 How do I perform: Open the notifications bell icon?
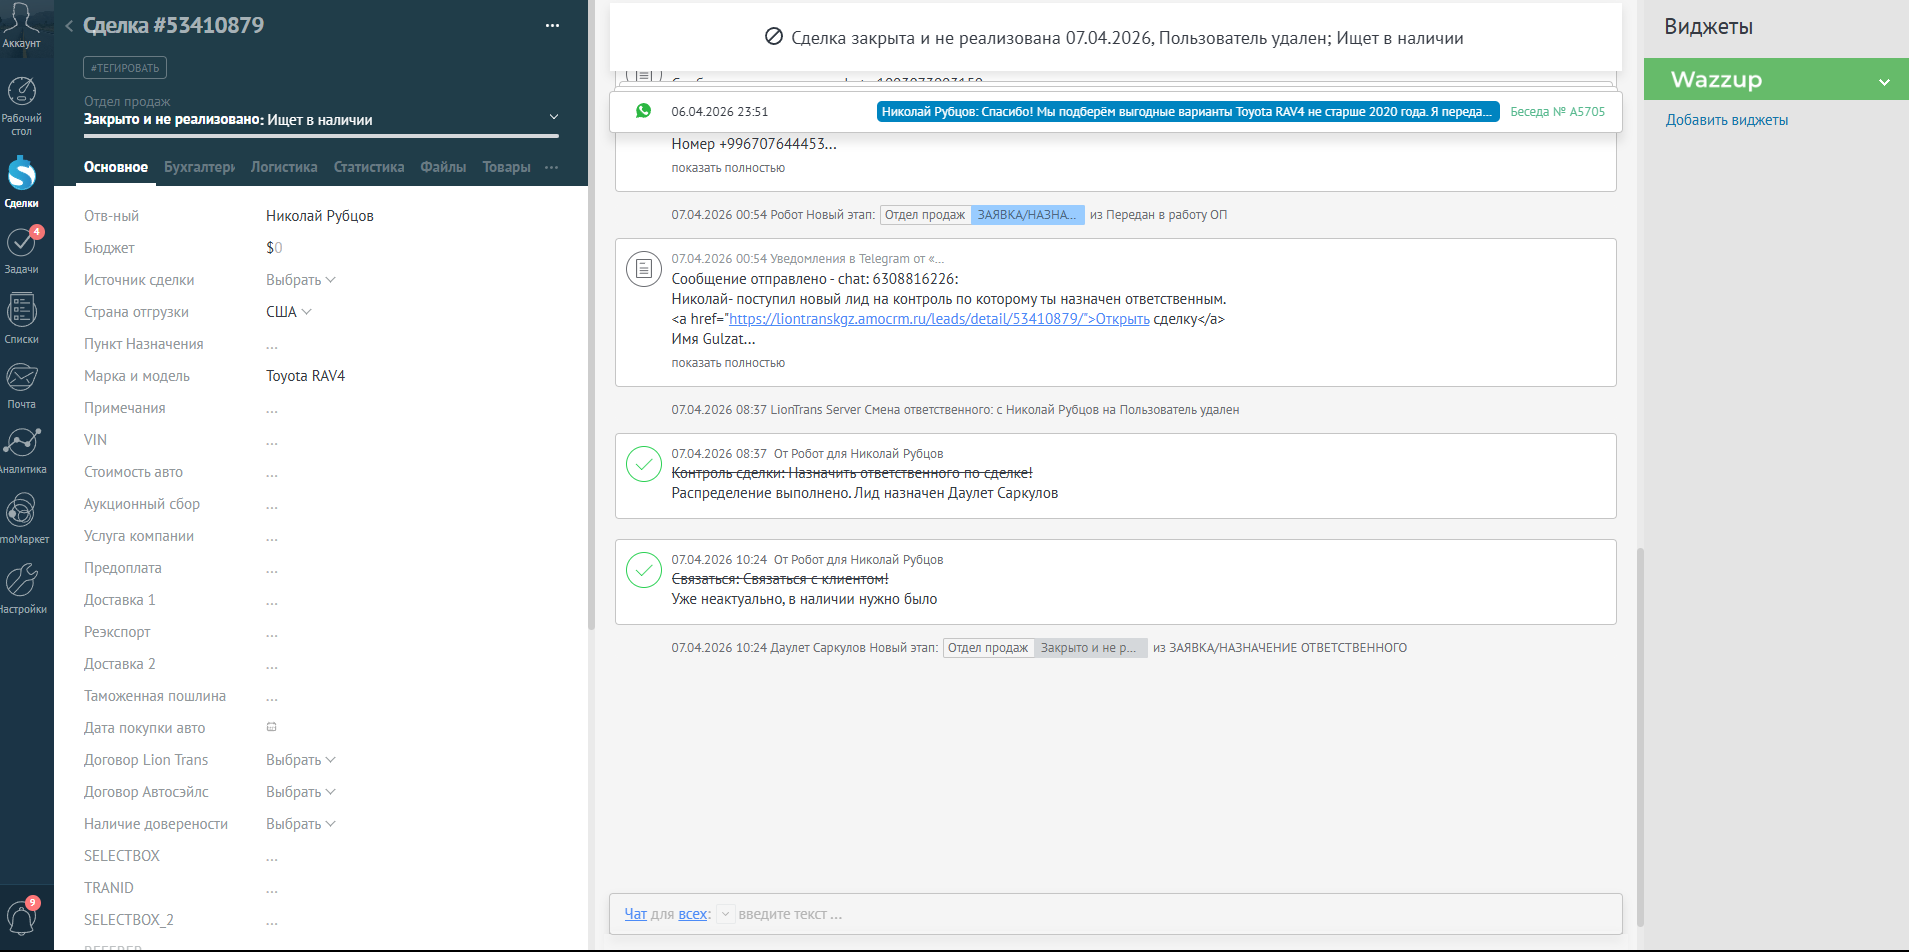click(22, 916)
